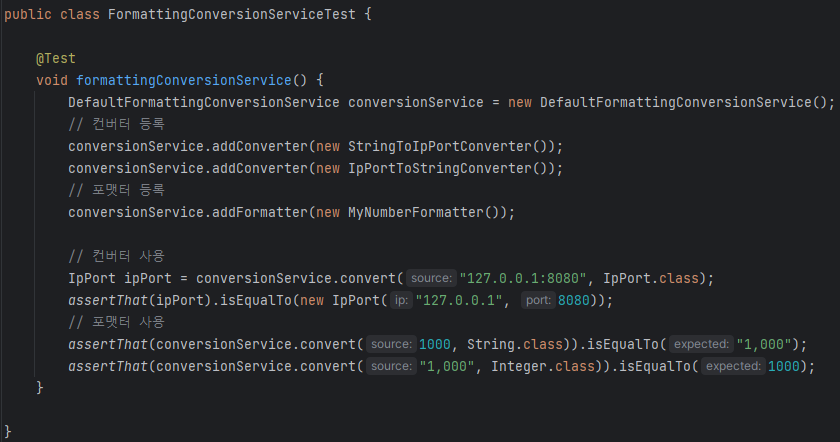Click the DefaultFormattingConversionService type at line start
The image size is (840, 442).
[204, 102]
